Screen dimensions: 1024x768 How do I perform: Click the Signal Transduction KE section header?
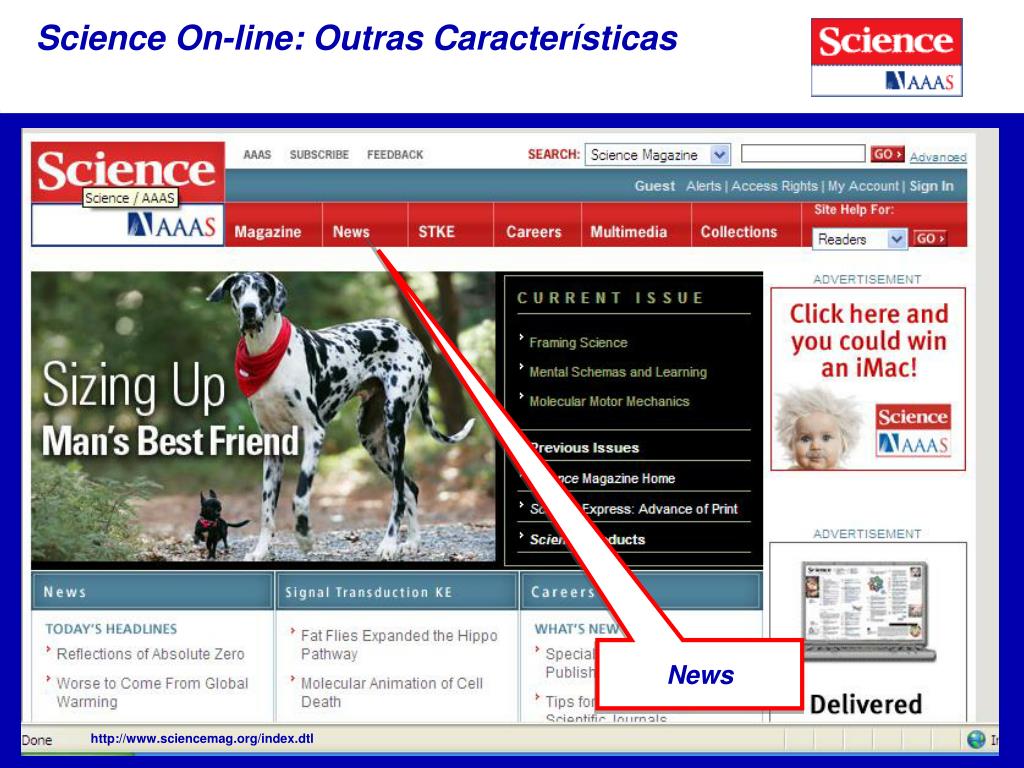pyautogui.click(x=397, y=592)
